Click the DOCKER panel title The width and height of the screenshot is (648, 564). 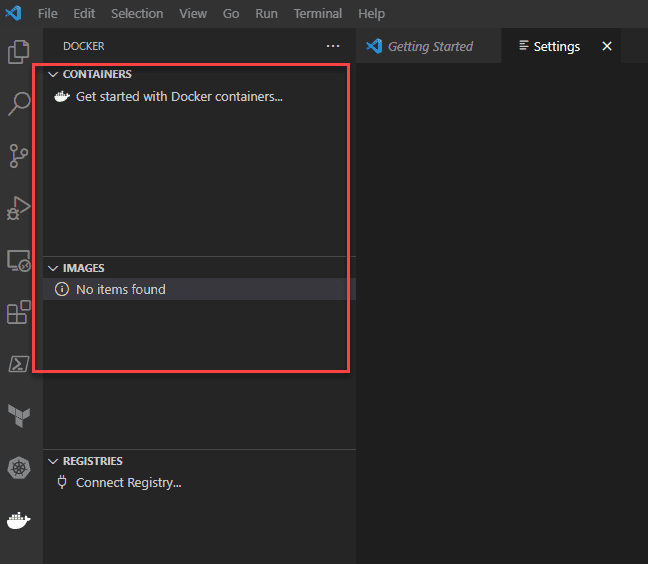pyautogui.click(x=83, y=46)
